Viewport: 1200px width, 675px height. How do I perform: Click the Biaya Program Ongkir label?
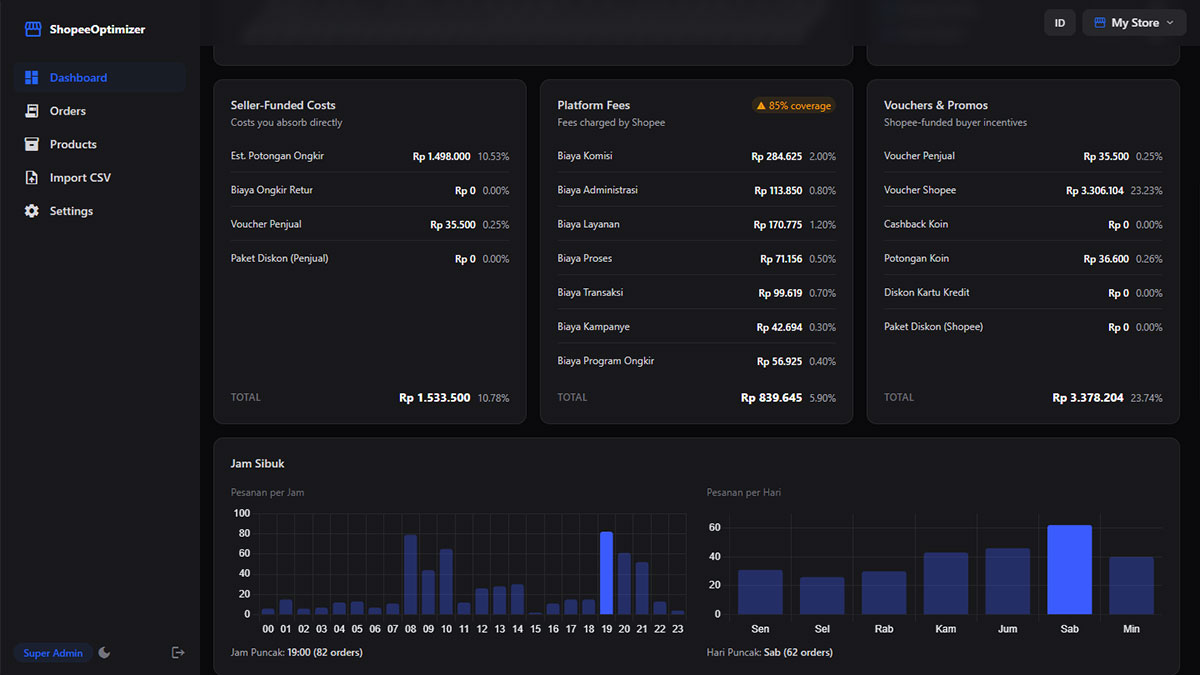(x=606, y=361)
